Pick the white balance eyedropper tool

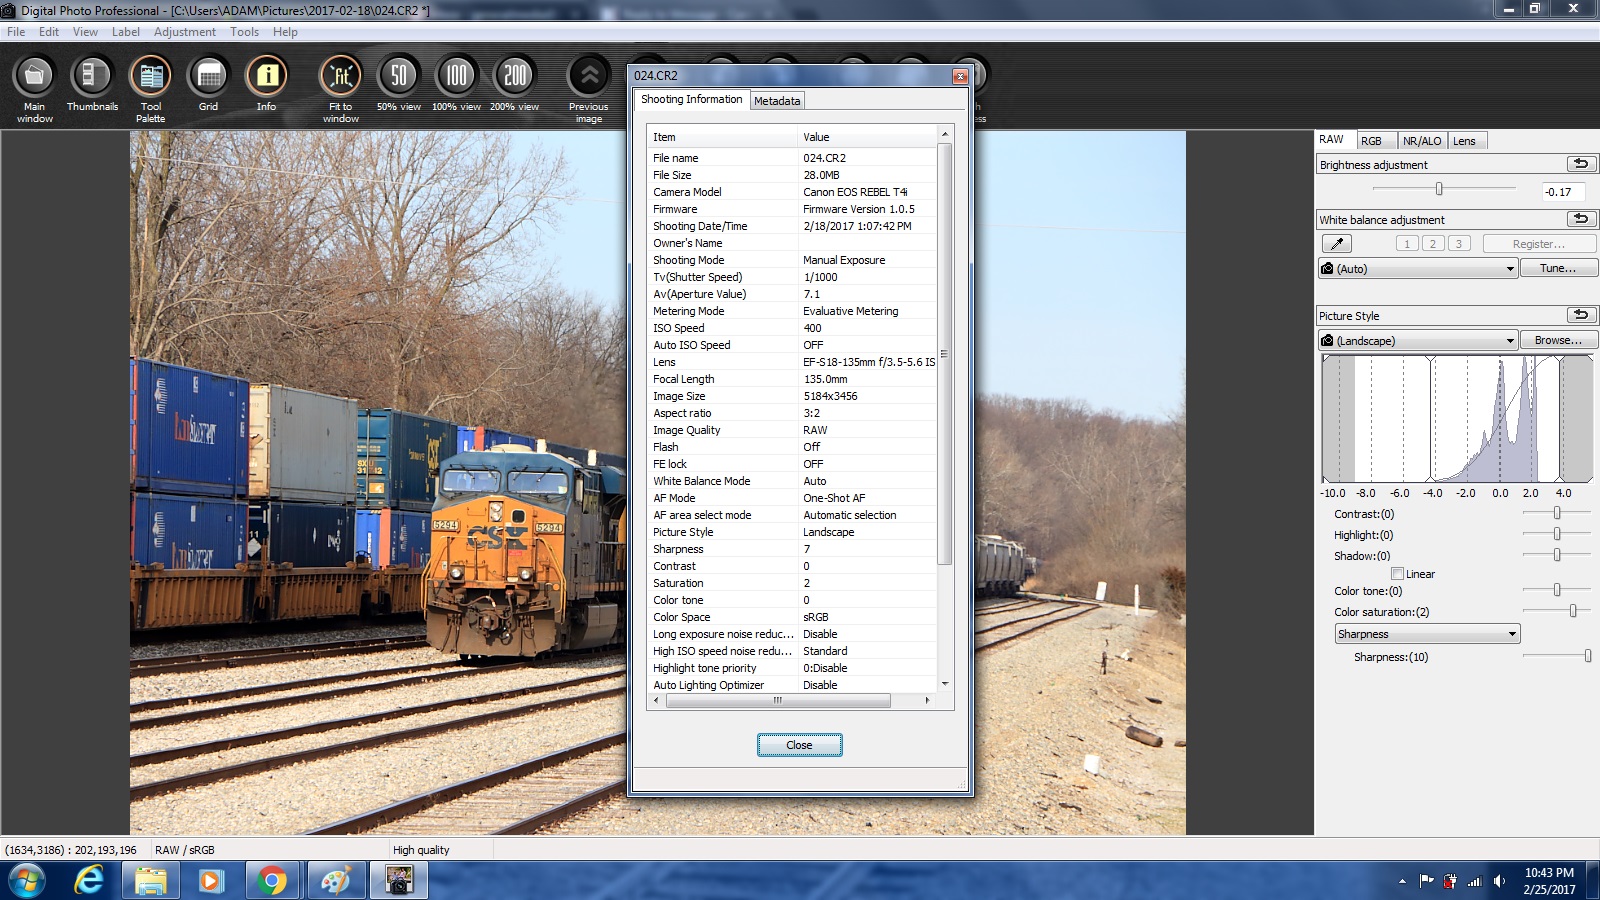[x=1336, y=244]
